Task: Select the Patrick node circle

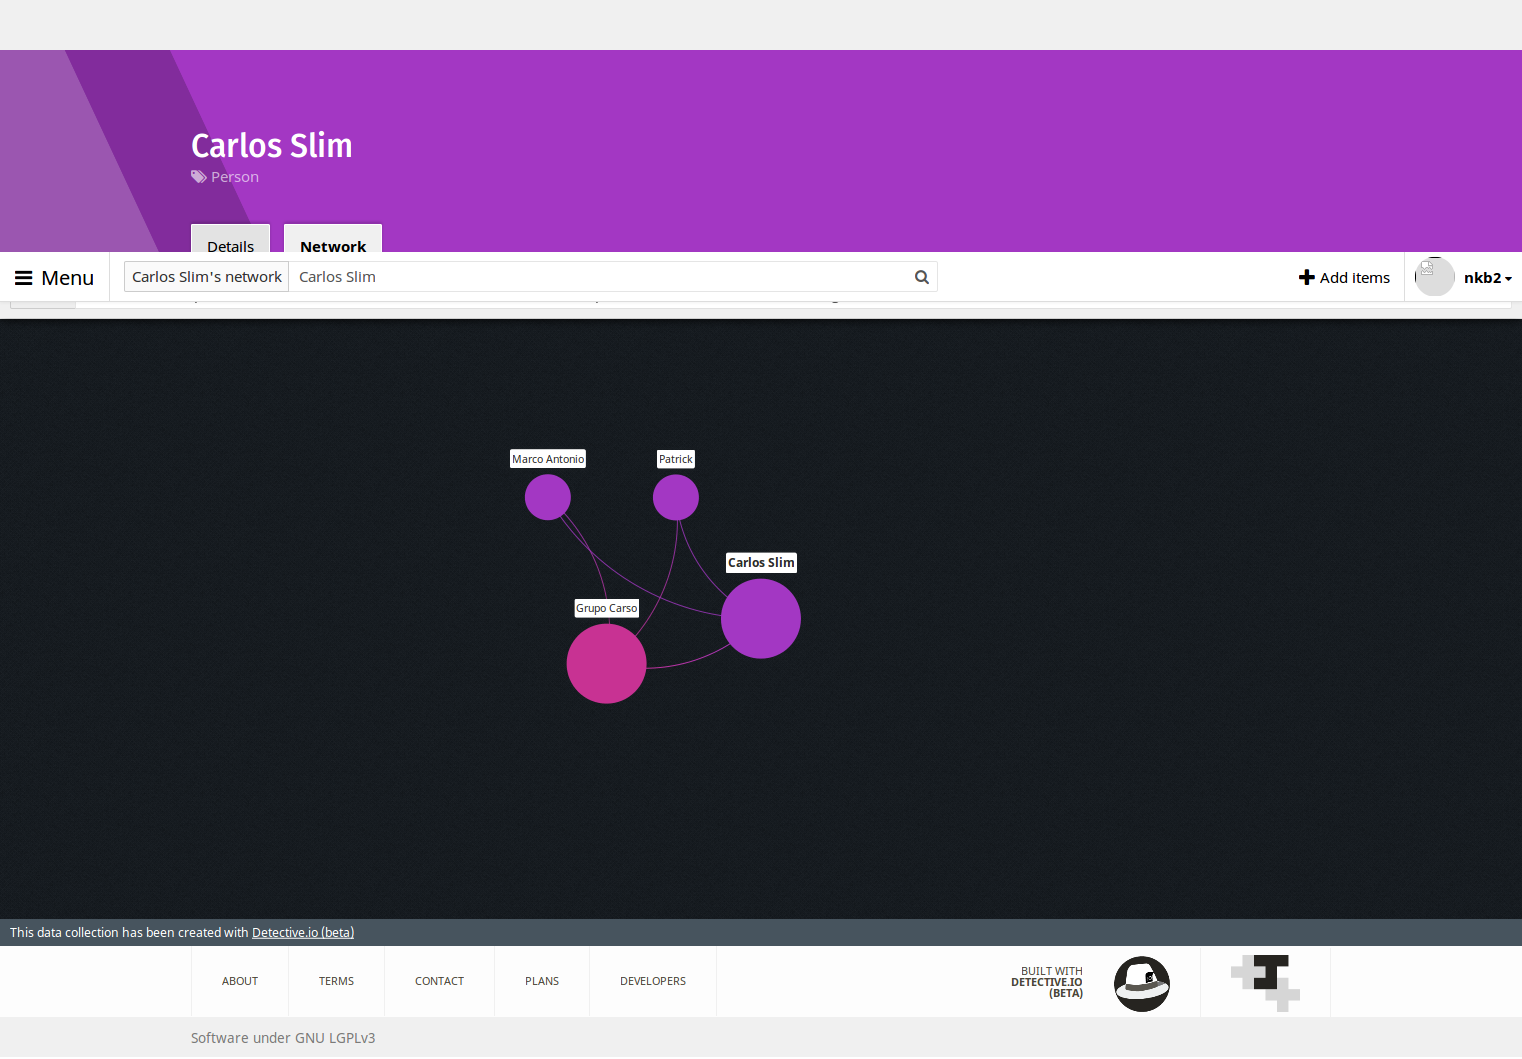Action: pos(676,497)
